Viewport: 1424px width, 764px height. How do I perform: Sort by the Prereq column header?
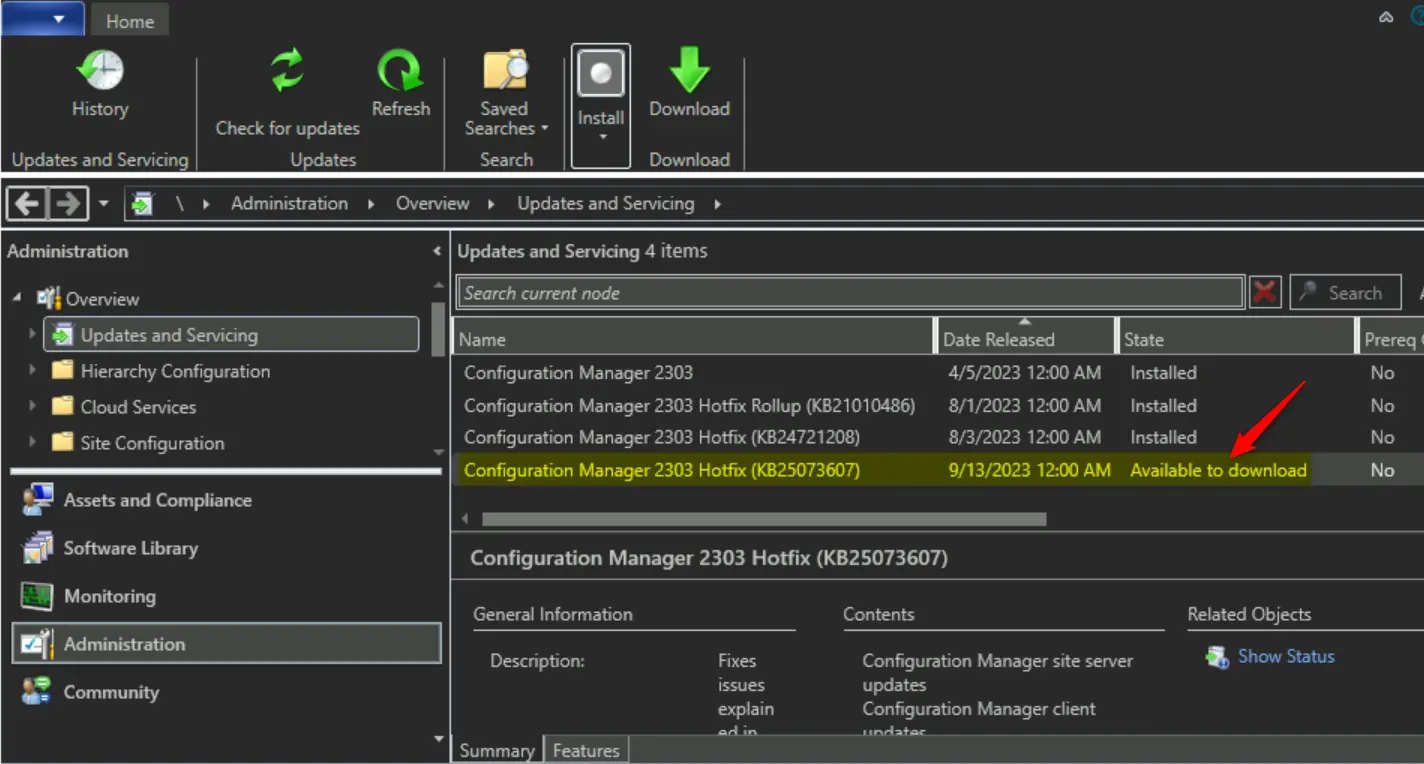click(x=1391, y=339)
